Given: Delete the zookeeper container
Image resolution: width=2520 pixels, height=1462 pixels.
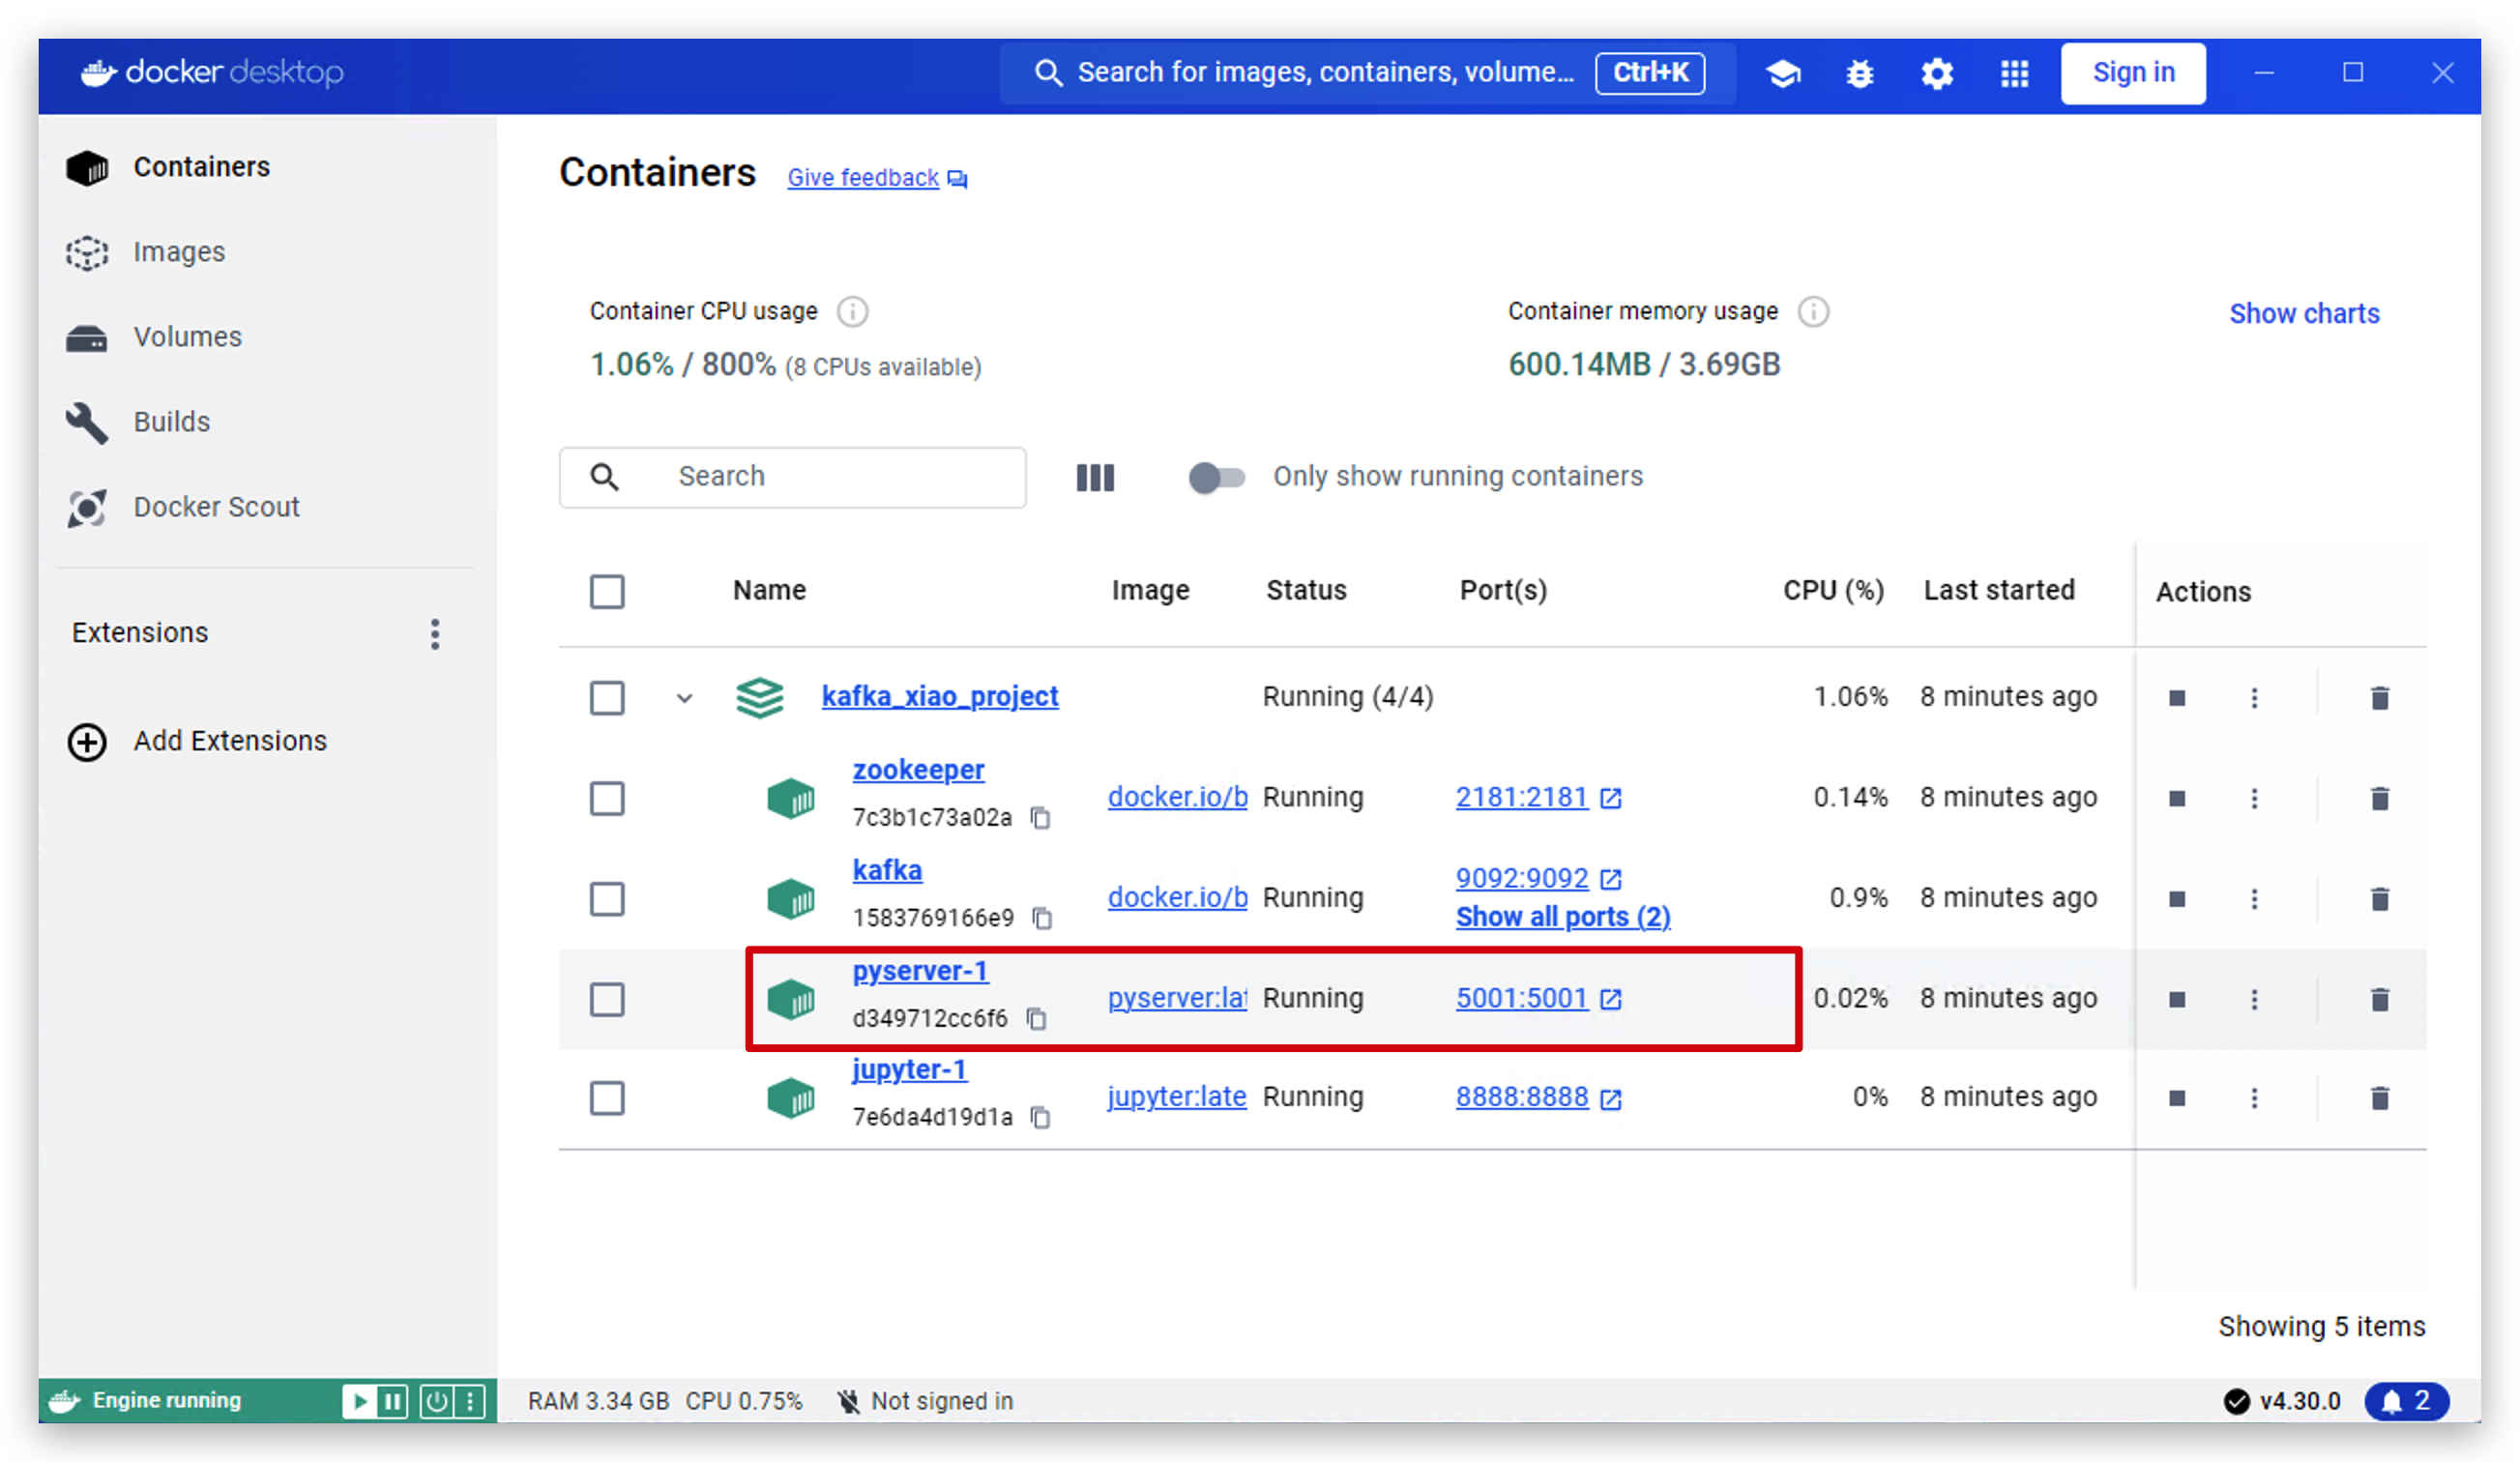Looking at the screenshot, I should coord(2379,798).
